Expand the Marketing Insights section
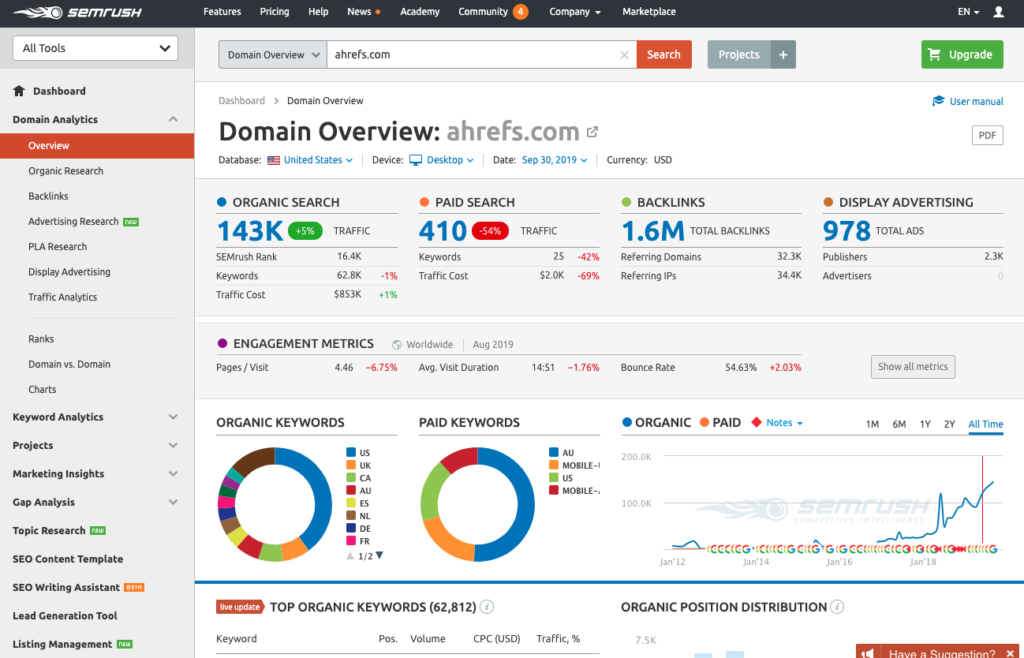 [x=173, y=474]
